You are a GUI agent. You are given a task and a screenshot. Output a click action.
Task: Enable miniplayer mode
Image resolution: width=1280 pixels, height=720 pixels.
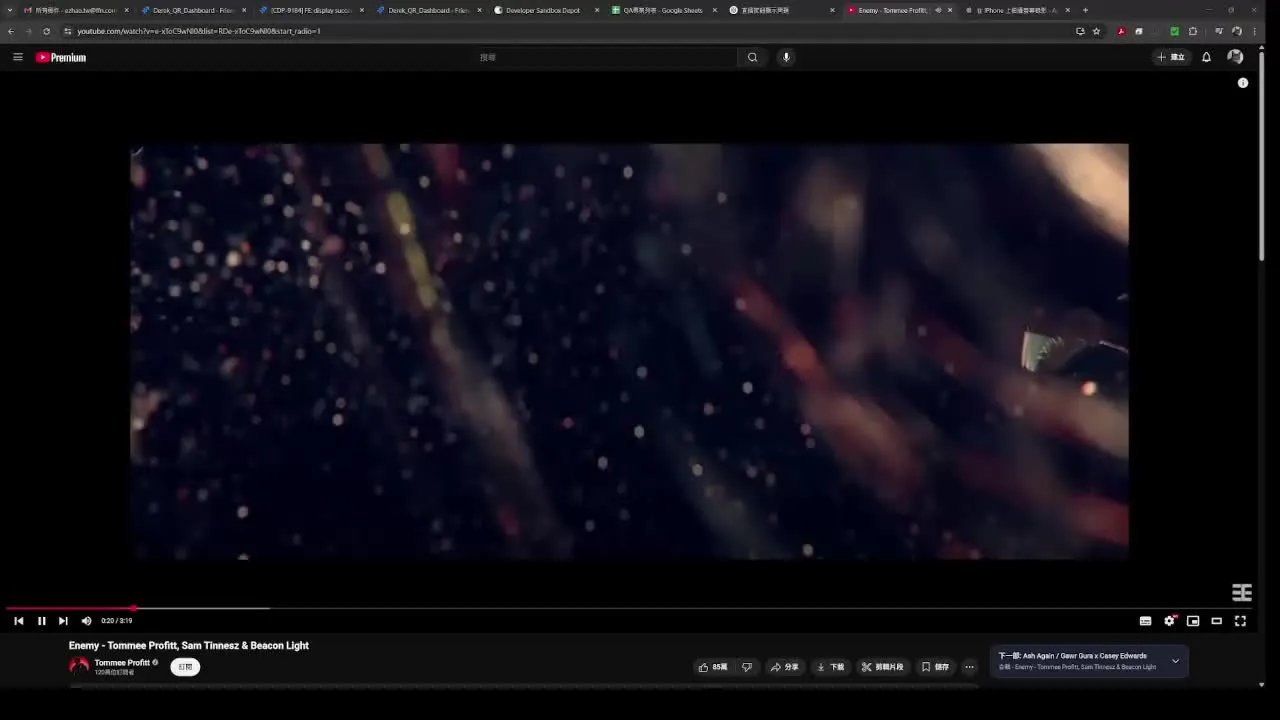(x=1193, y=621)
